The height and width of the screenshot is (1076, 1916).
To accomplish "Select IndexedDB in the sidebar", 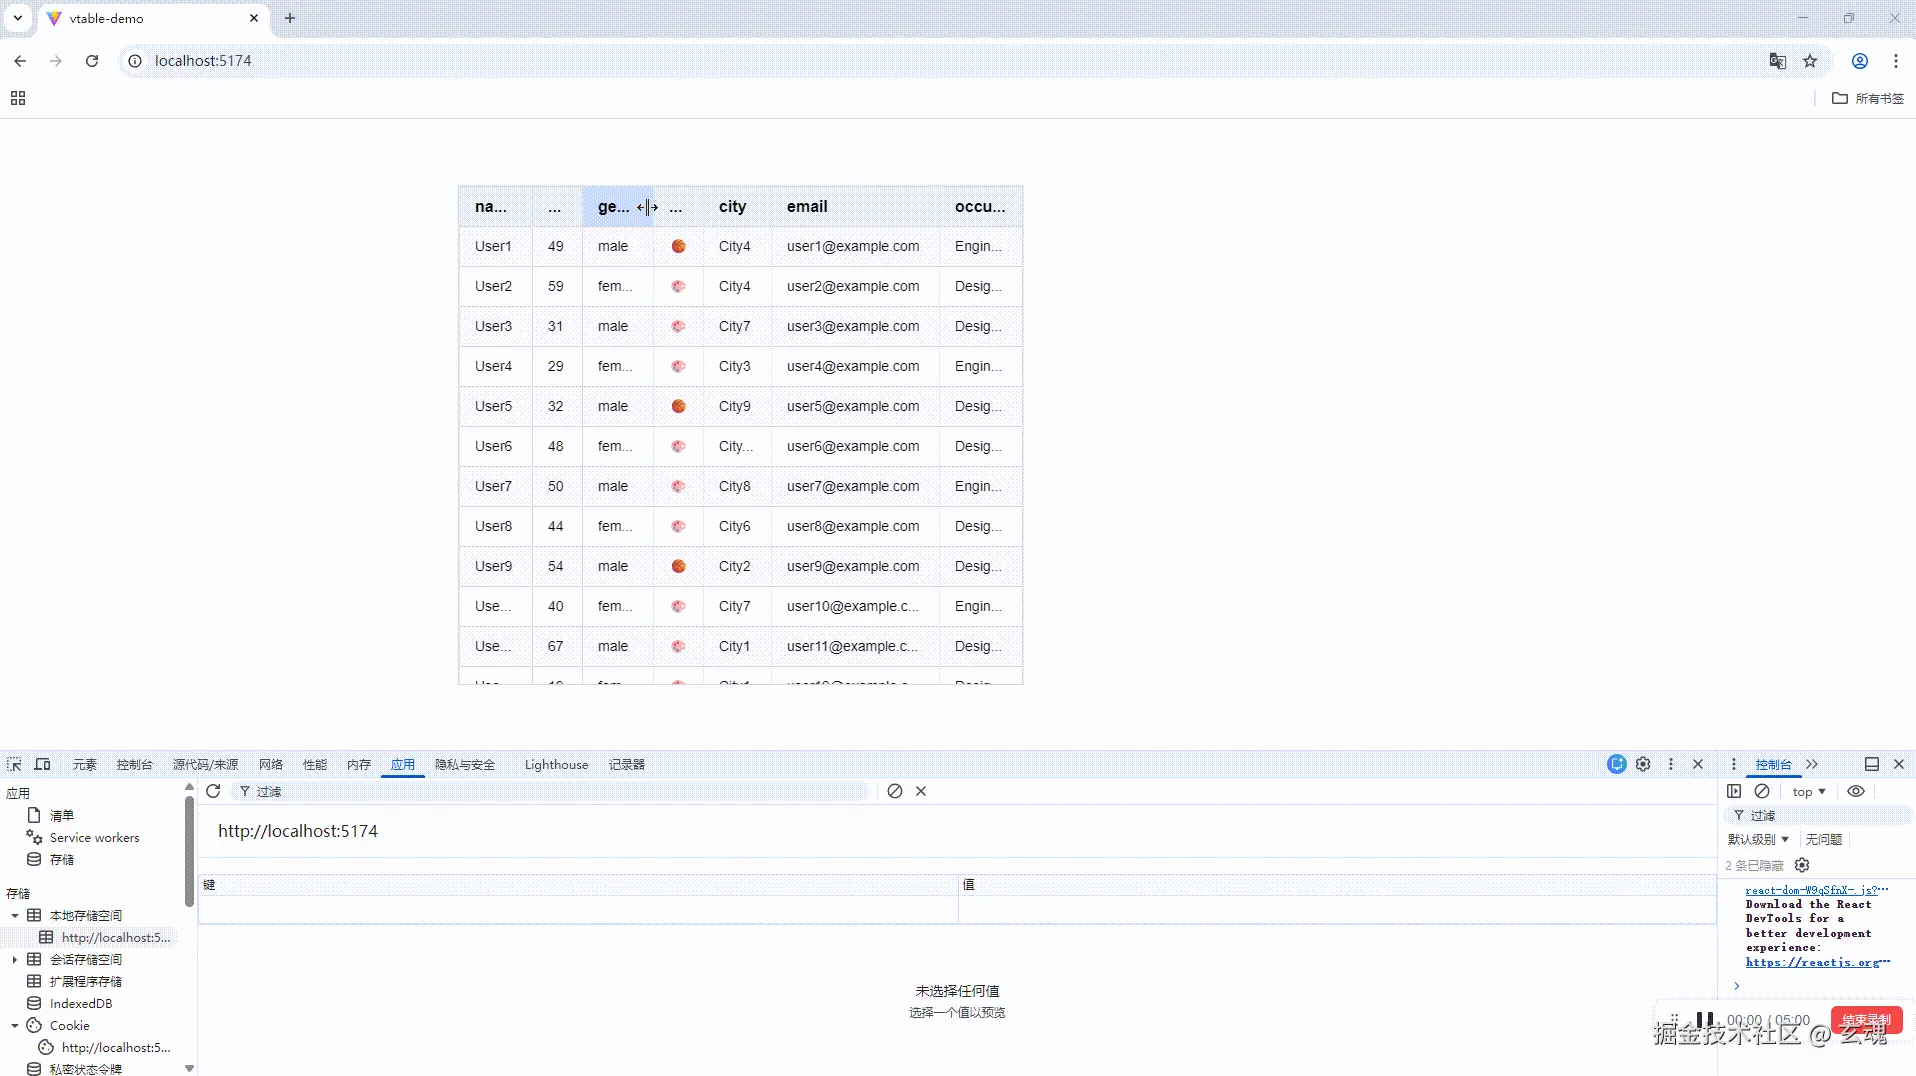I will [81, 1003].
